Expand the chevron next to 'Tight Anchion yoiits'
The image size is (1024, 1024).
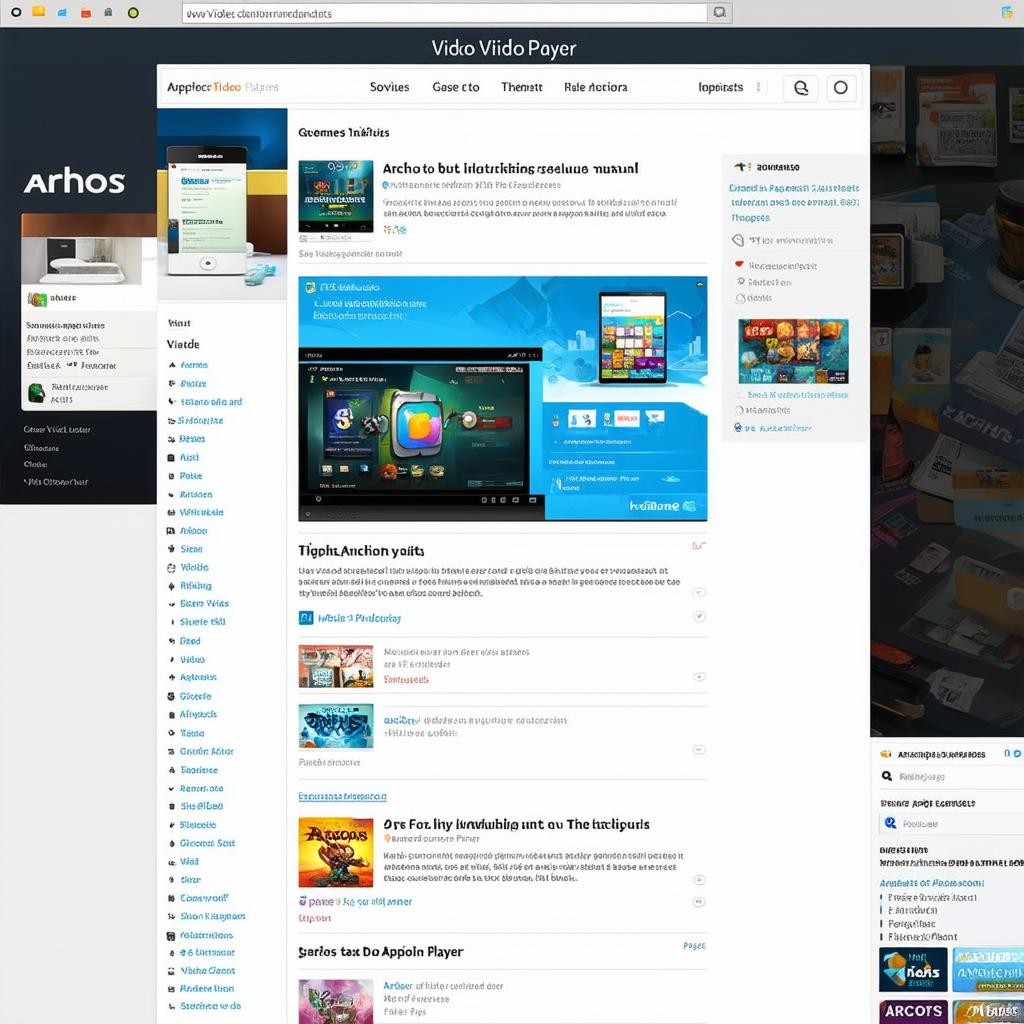(x=698, y=546)
